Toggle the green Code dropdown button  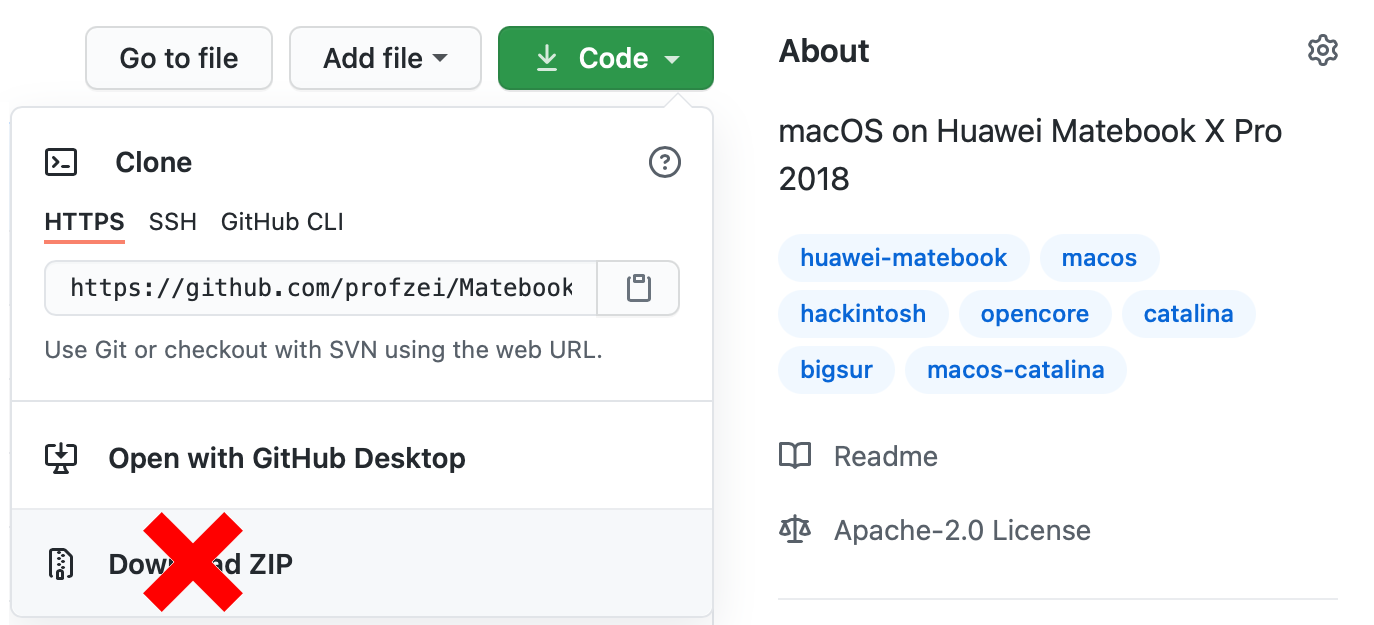pos(606,58)
